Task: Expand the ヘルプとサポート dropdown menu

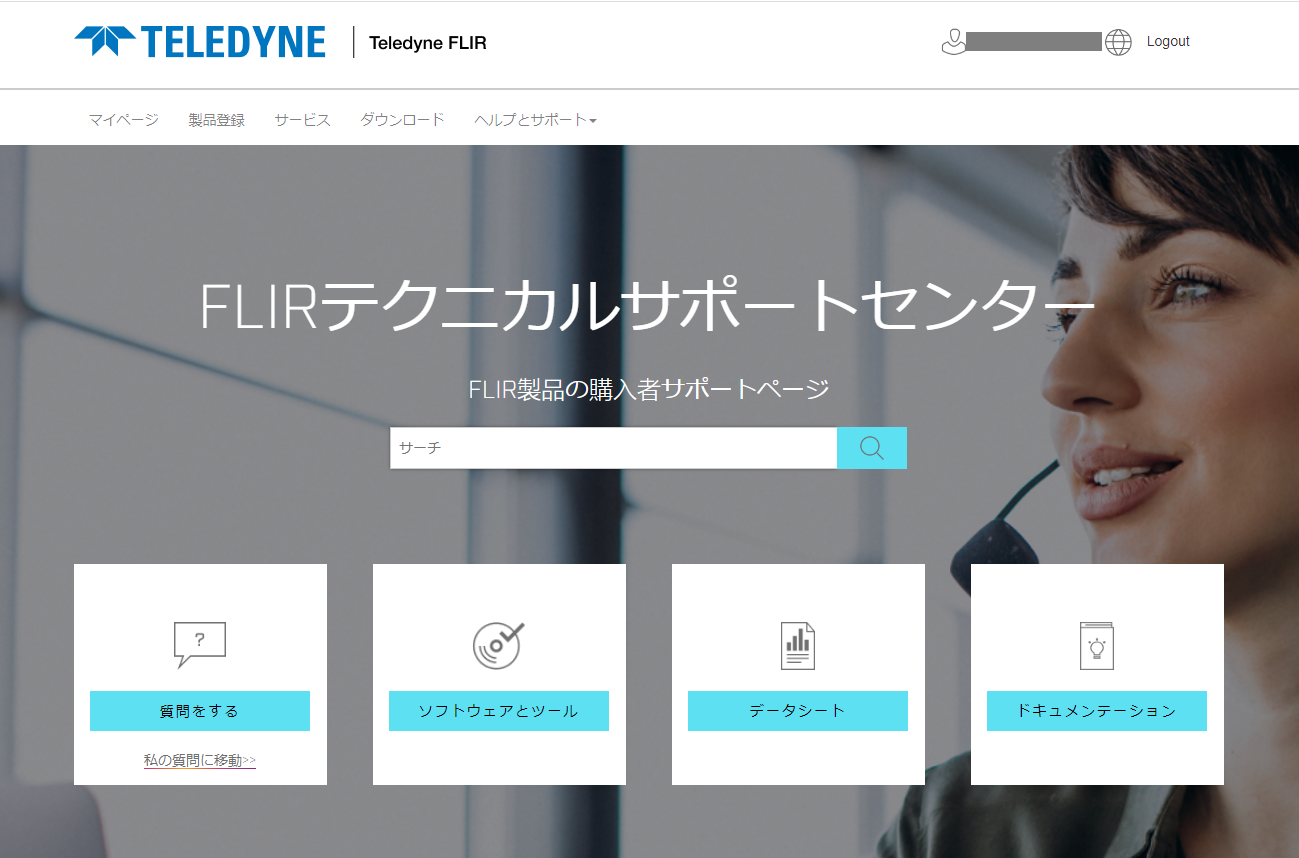Action: coord(536,120)
